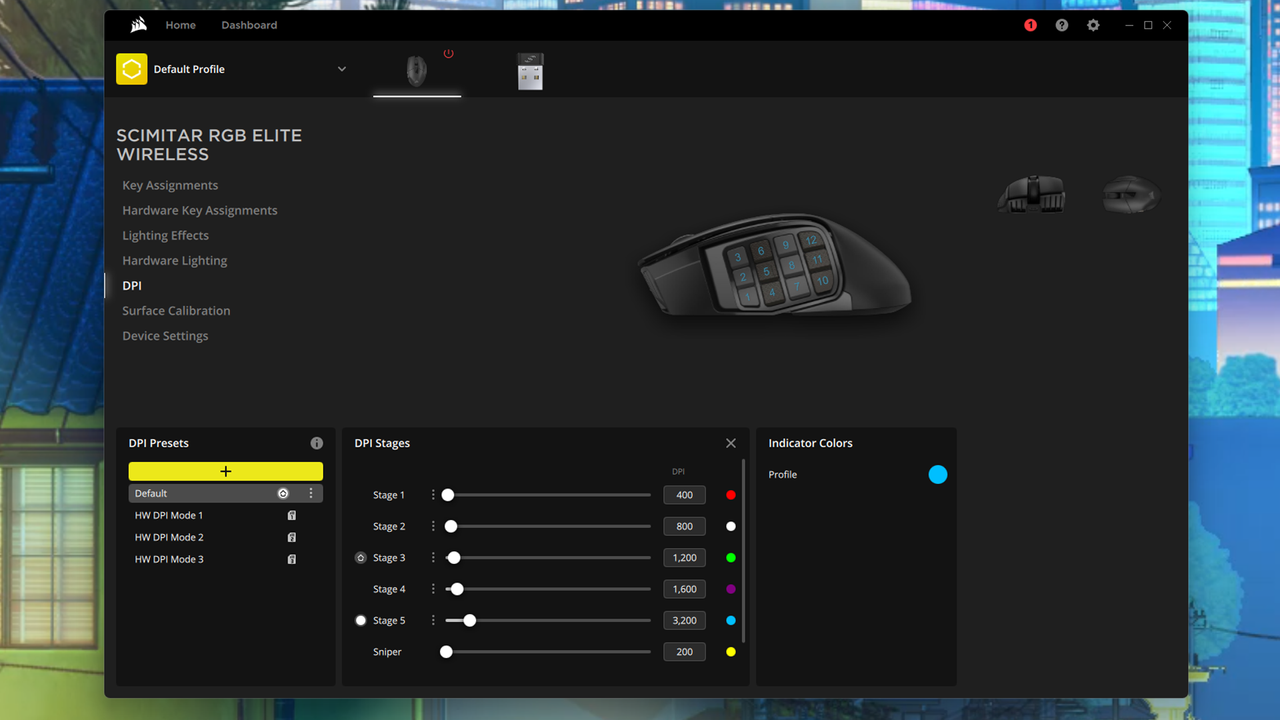Change the Stage 4 purple color swatch
Viewport: 1280px width, 720px height.
(731, 589)
